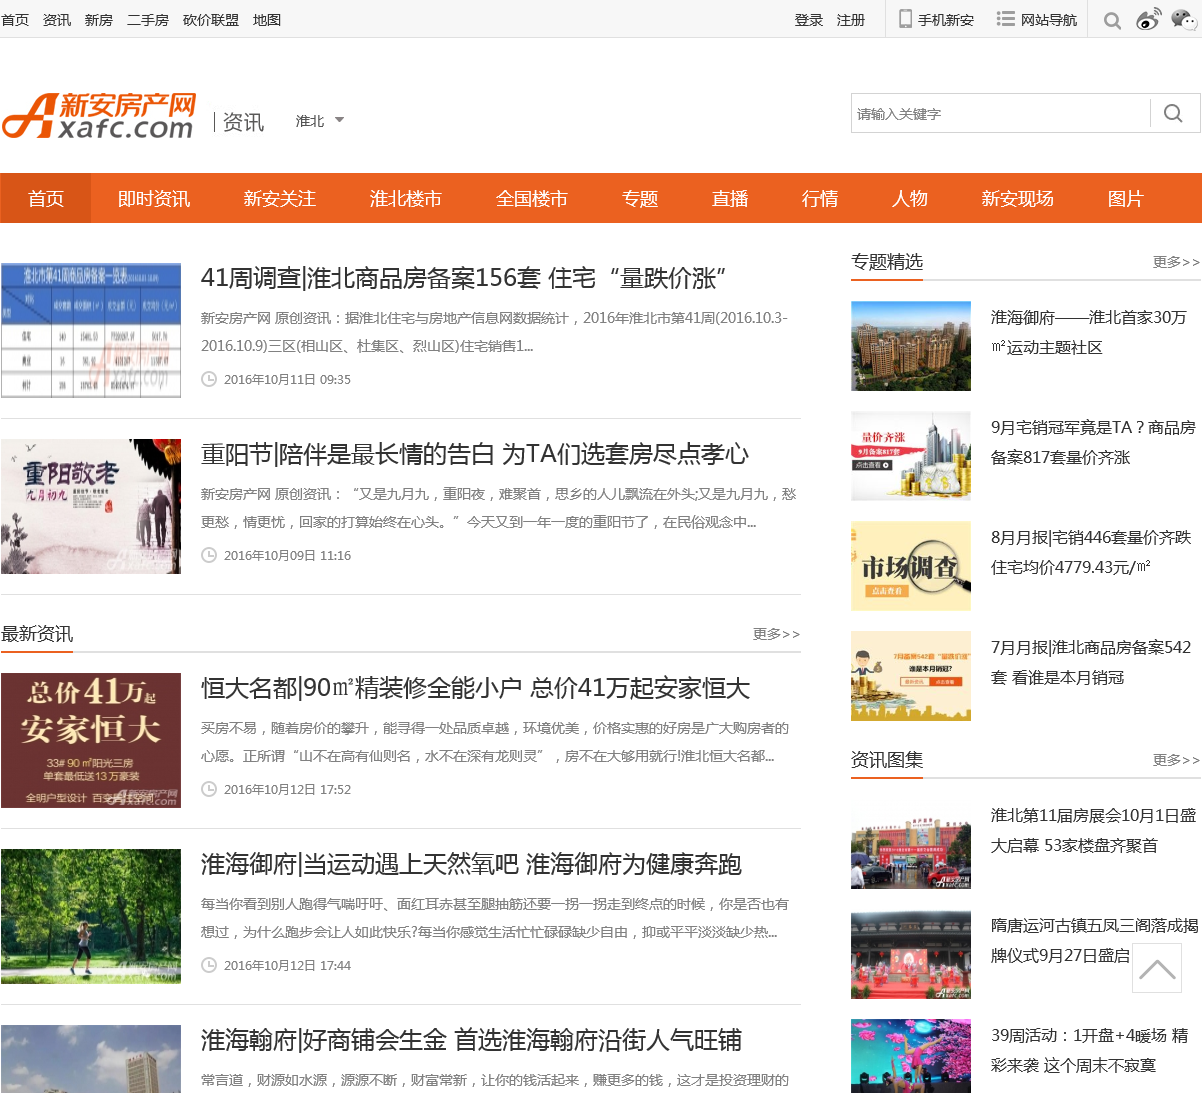Click 资讯 link in top utility bar
The height and width of the screenshot is (1093, 1202).
coord(57,20)
